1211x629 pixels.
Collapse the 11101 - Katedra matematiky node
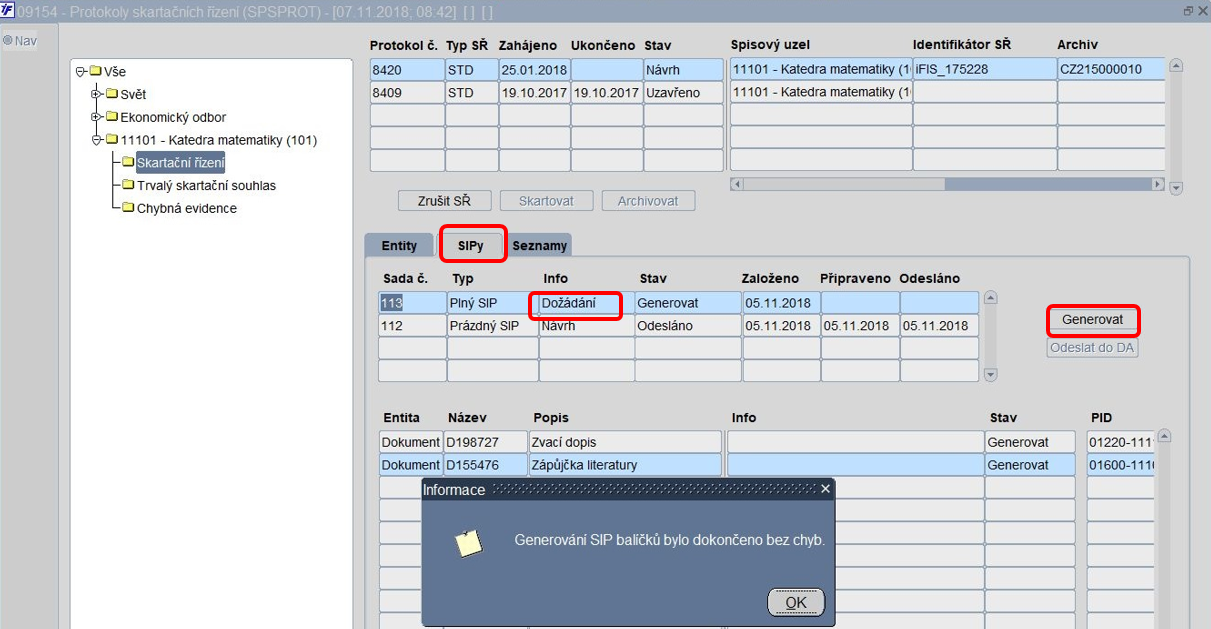(x=97, y=140)
